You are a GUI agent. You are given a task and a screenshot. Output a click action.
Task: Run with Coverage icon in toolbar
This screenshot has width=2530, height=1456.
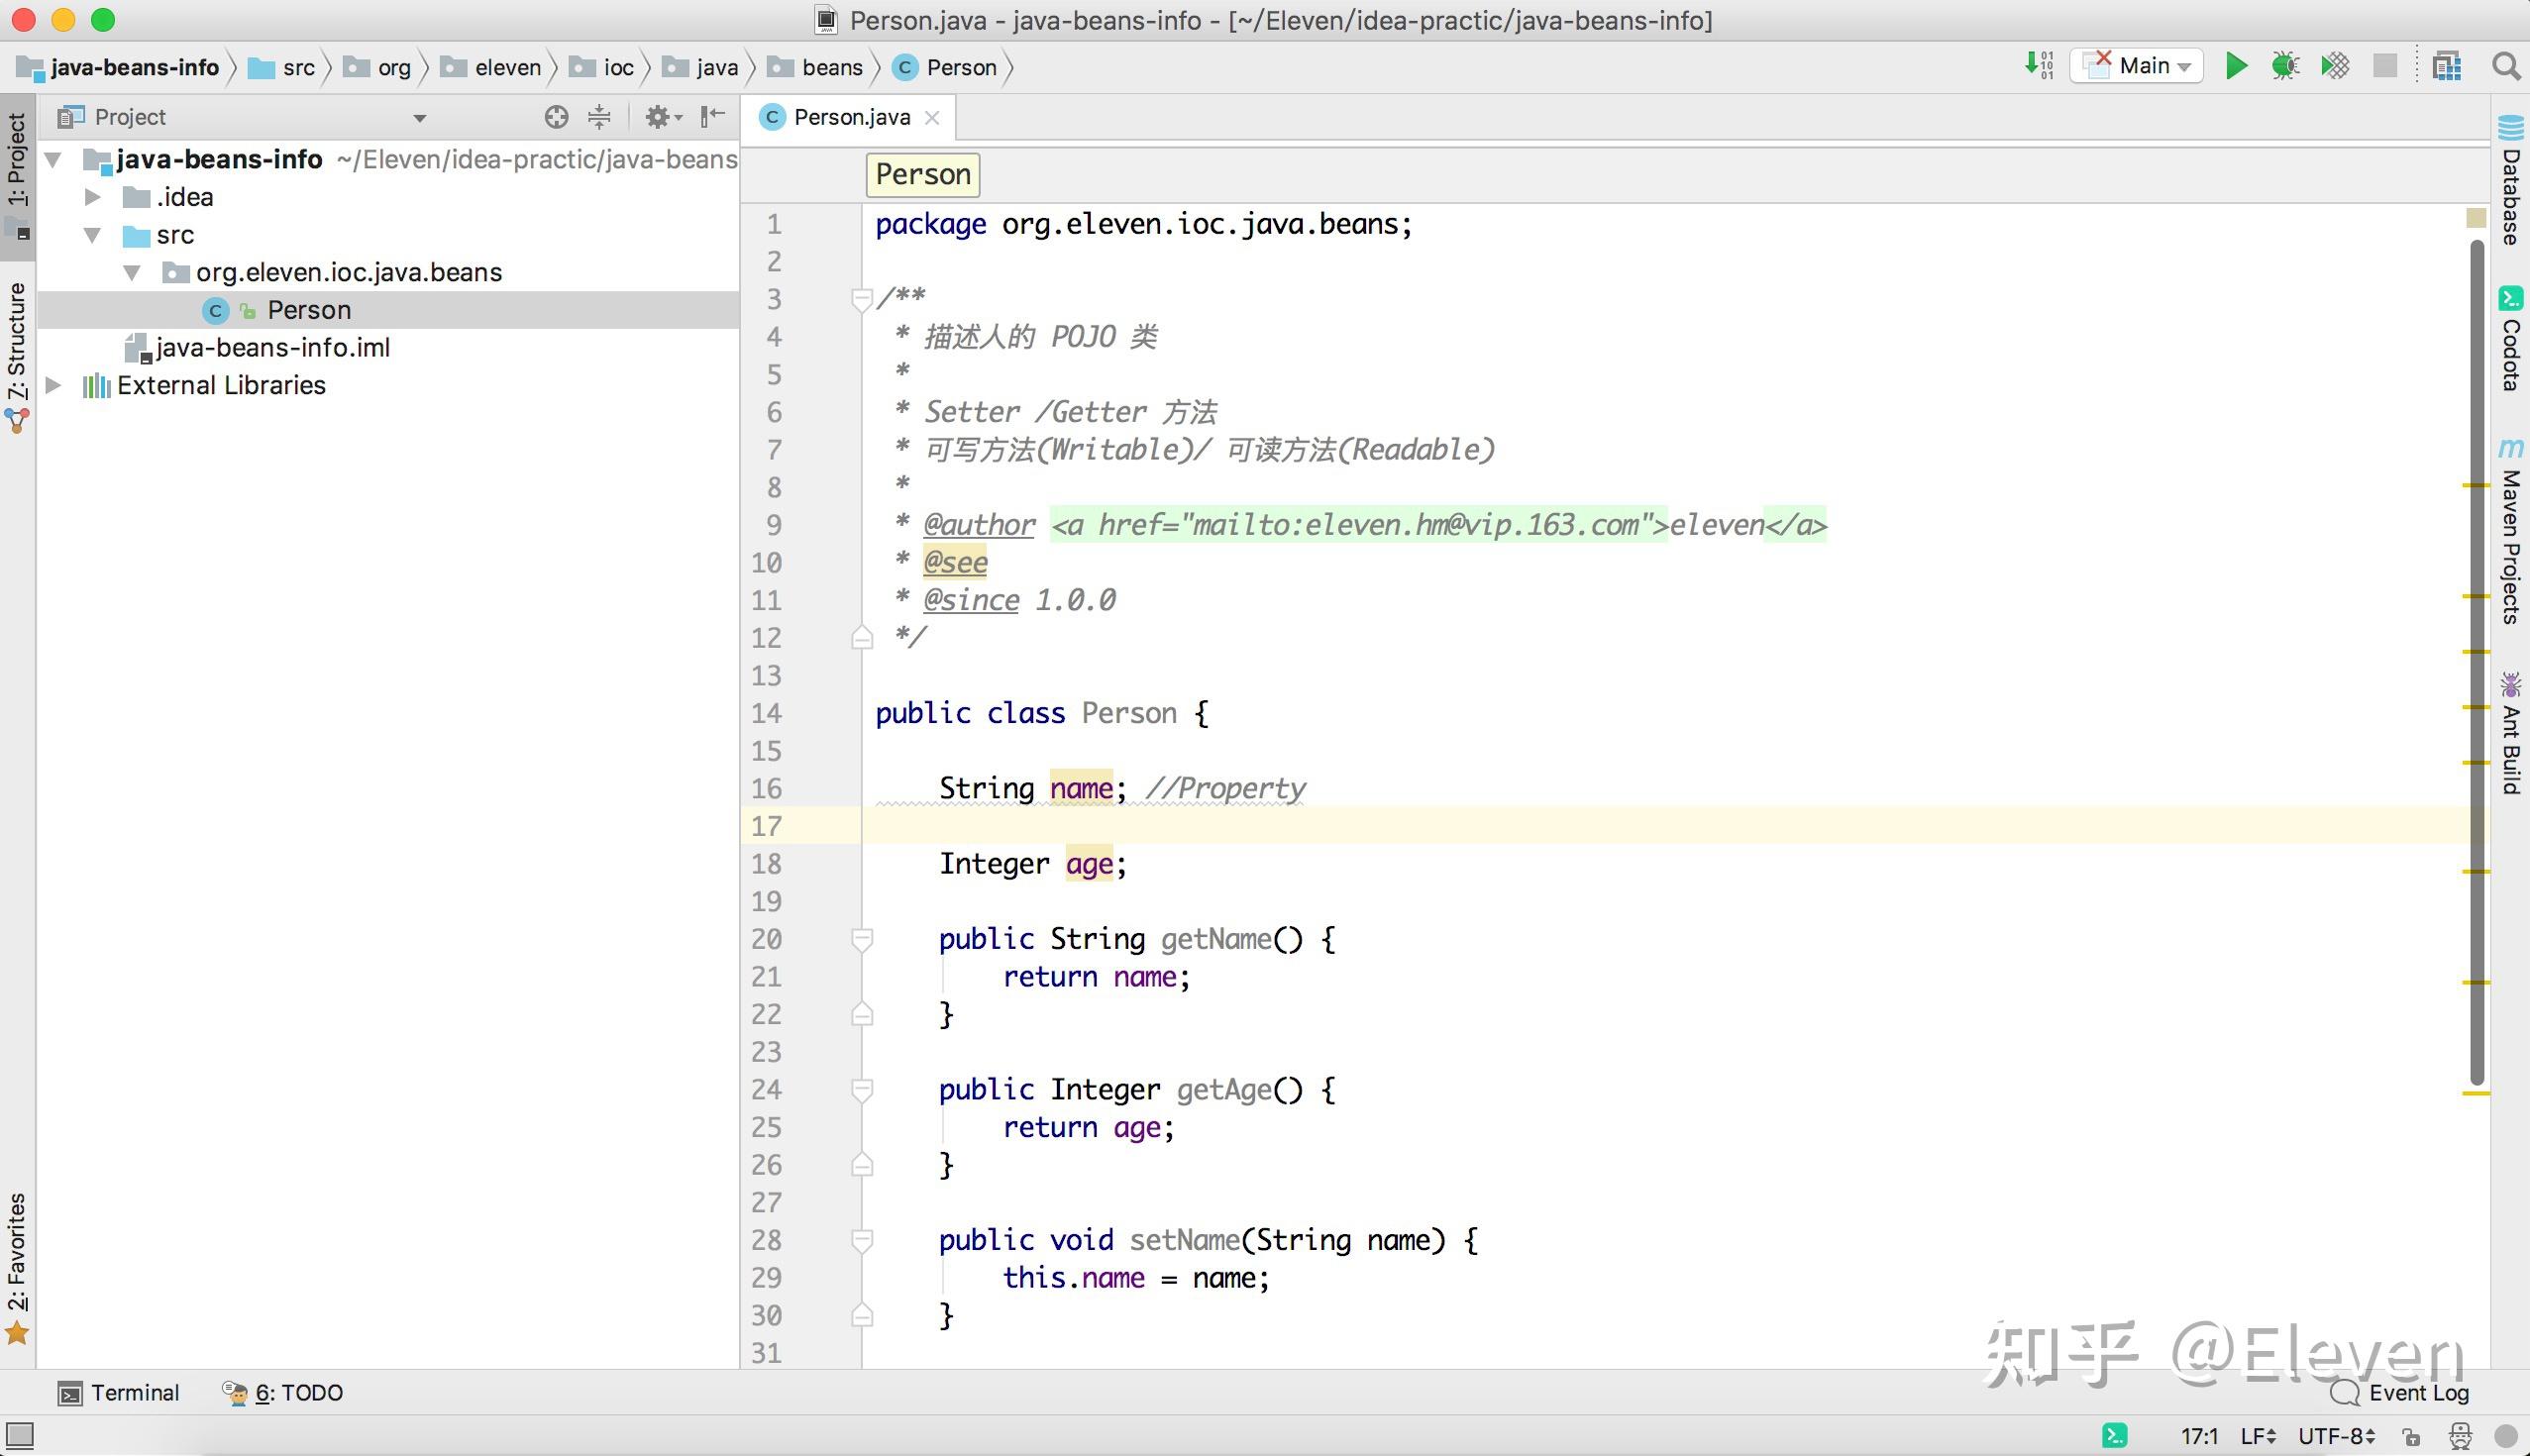coord(2336,66)
